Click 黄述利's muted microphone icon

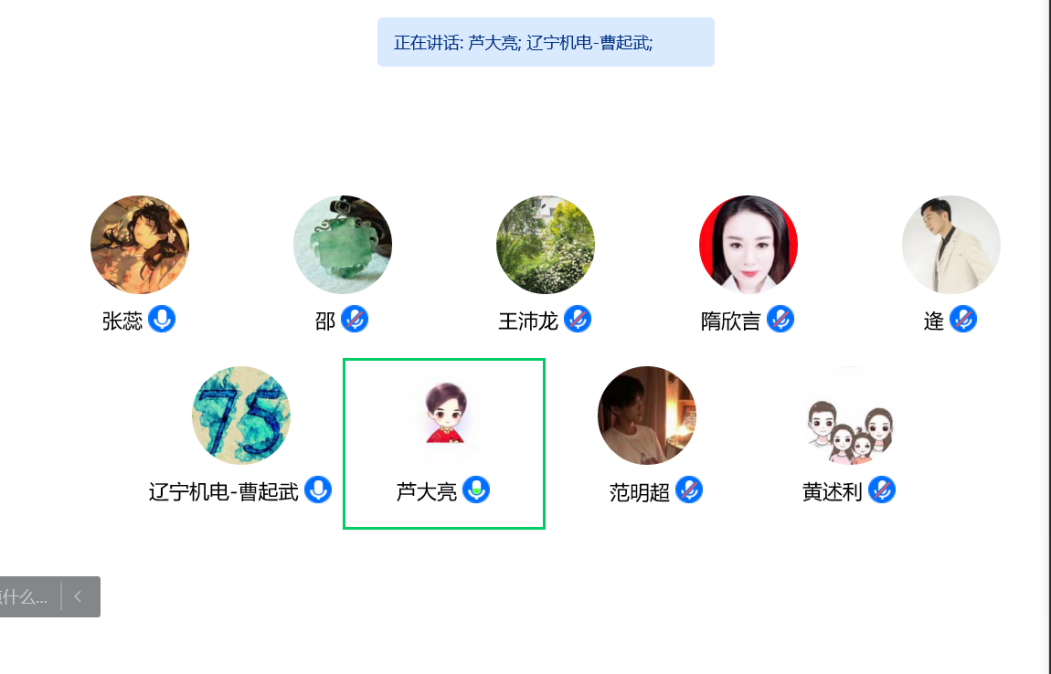882,490
